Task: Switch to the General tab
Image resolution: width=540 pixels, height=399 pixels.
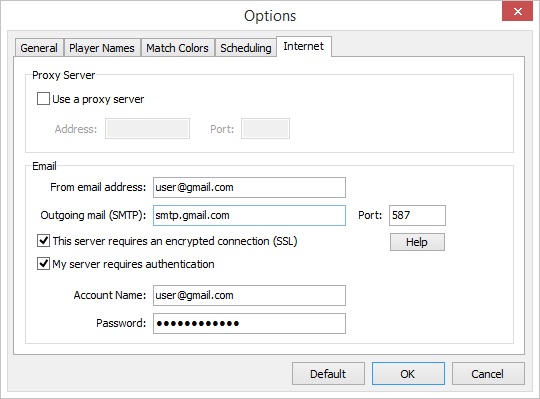Action: click(39, 48)
